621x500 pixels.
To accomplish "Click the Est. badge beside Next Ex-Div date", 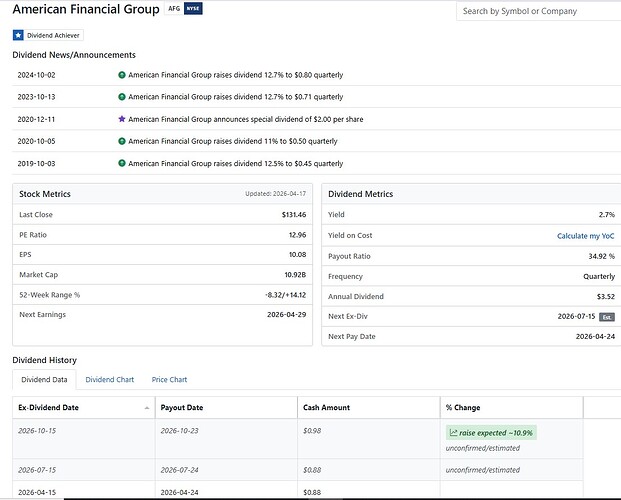I will pyautogui.click(x=607, y=317).
